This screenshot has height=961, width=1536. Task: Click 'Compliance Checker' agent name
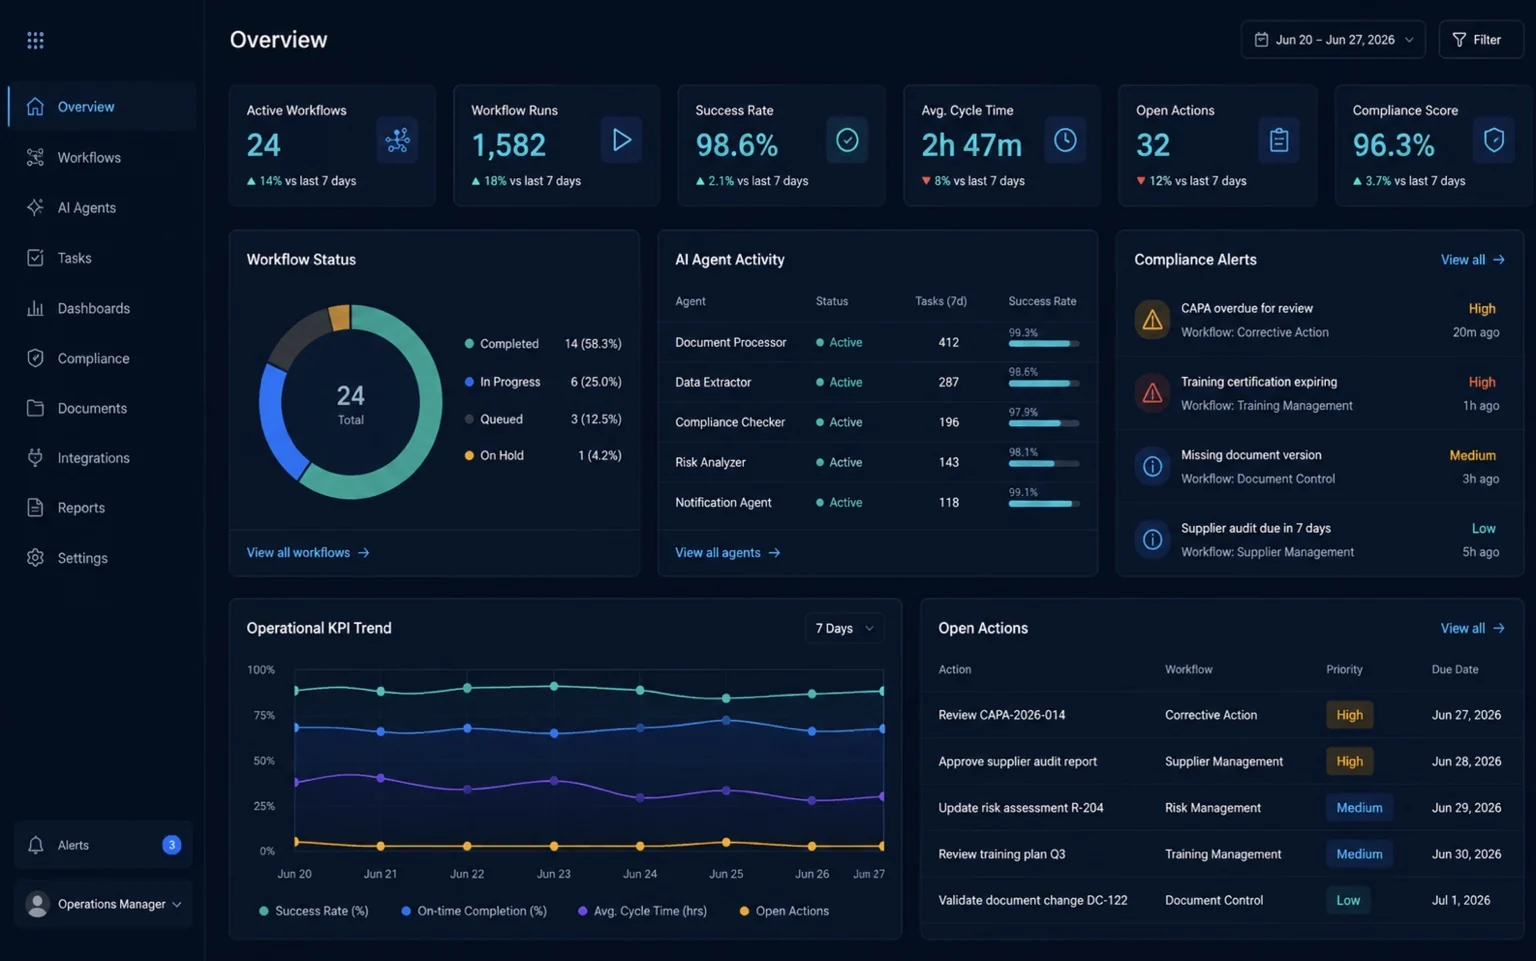[730, 422]
